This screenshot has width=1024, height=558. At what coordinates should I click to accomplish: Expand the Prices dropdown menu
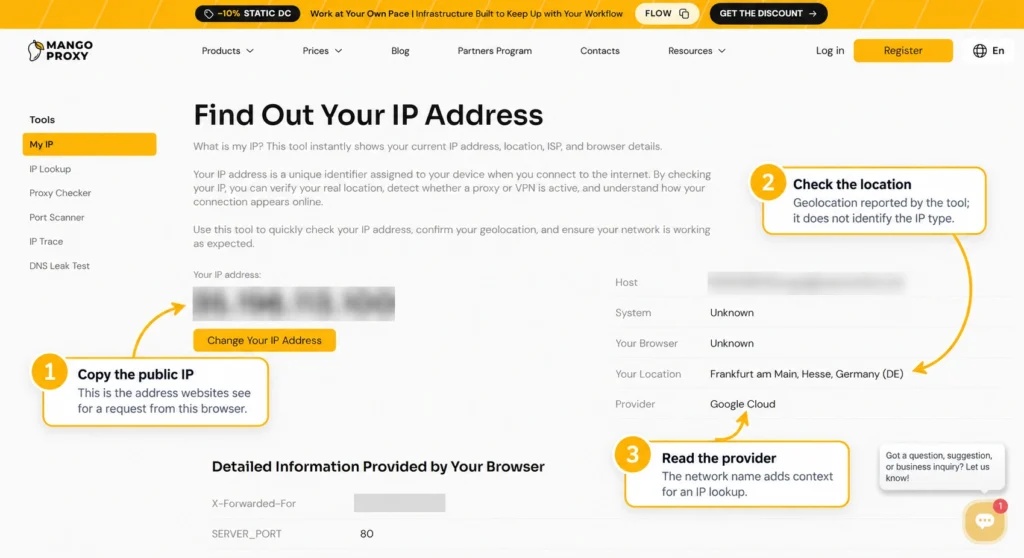coord(322,50)
